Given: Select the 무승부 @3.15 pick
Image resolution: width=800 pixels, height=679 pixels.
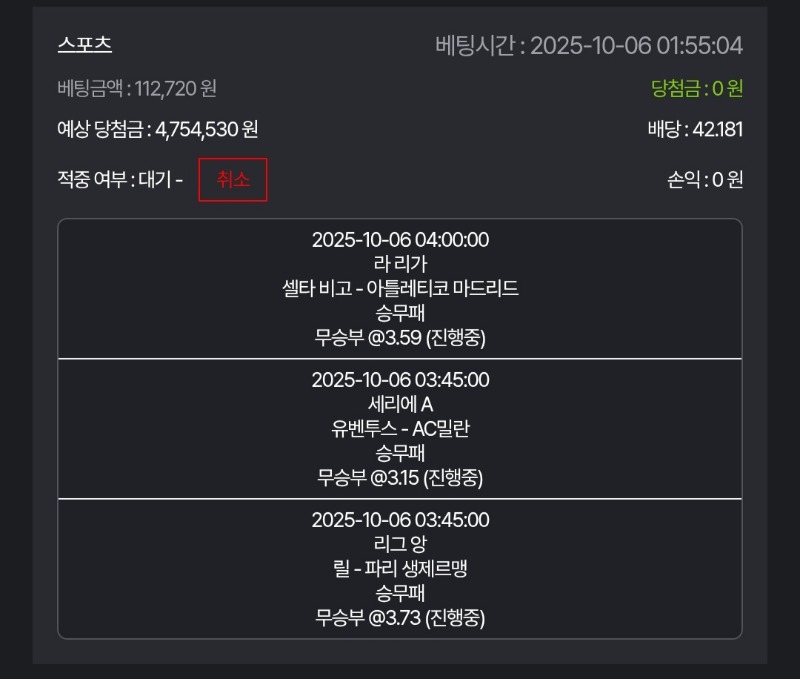Looking at the screenshot, I should [x=400, y=477].
